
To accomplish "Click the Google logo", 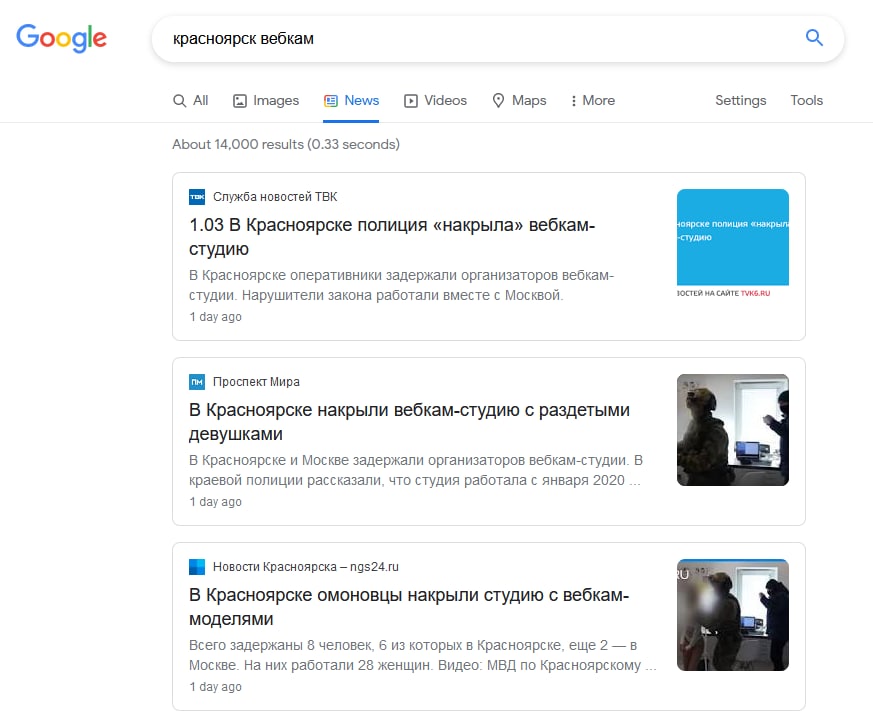I will [61, 38].
